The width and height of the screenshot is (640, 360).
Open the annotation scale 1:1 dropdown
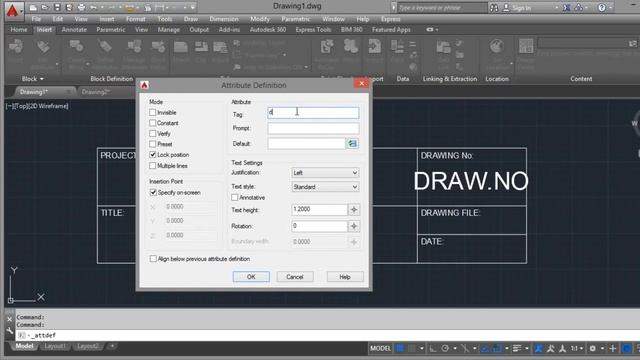(x=577, y=348)
